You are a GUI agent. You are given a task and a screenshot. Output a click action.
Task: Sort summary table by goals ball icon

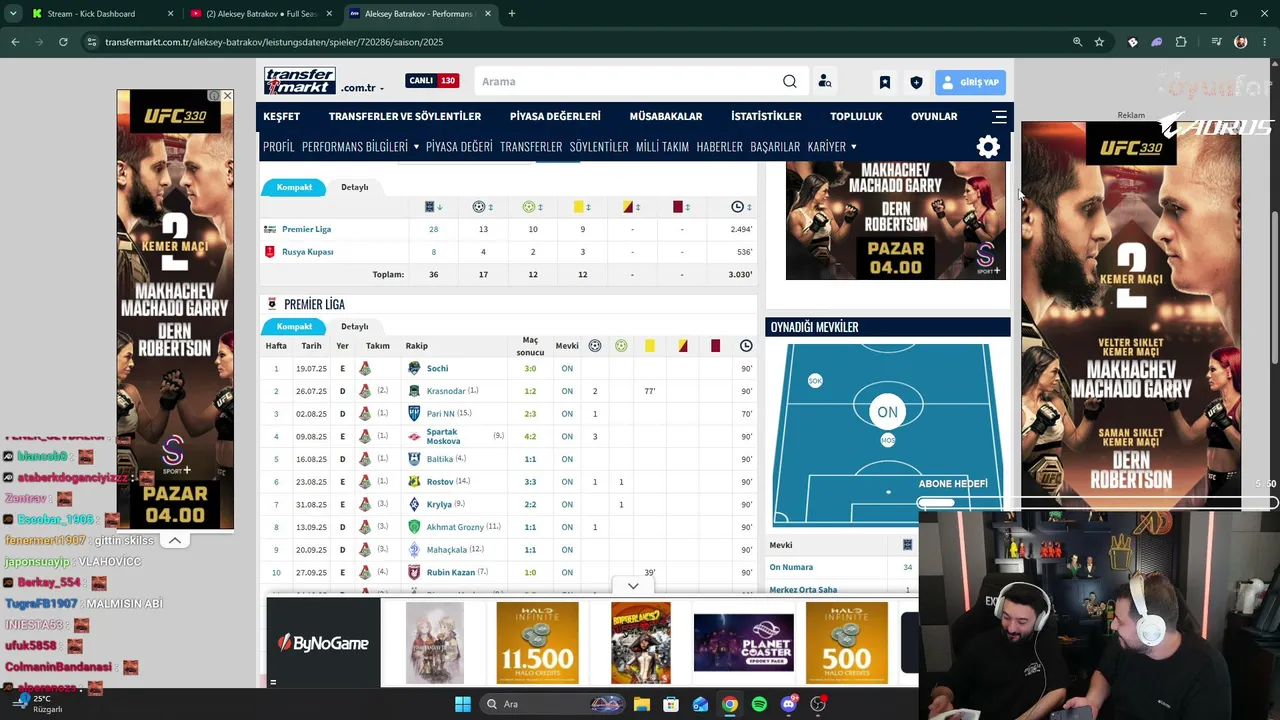[479, 207]
